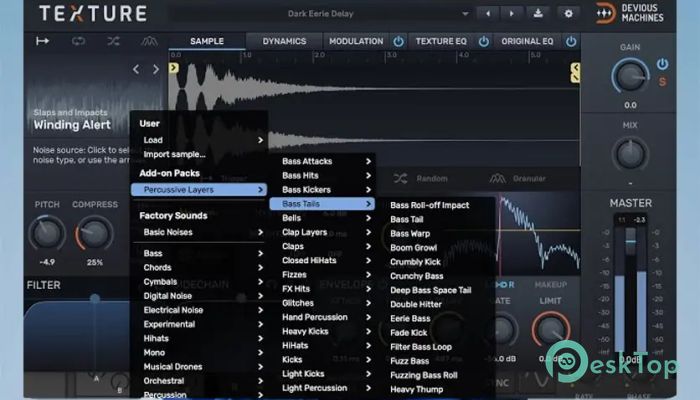Open Light Percussion submenu
The image size is (700, 400).
322,388
